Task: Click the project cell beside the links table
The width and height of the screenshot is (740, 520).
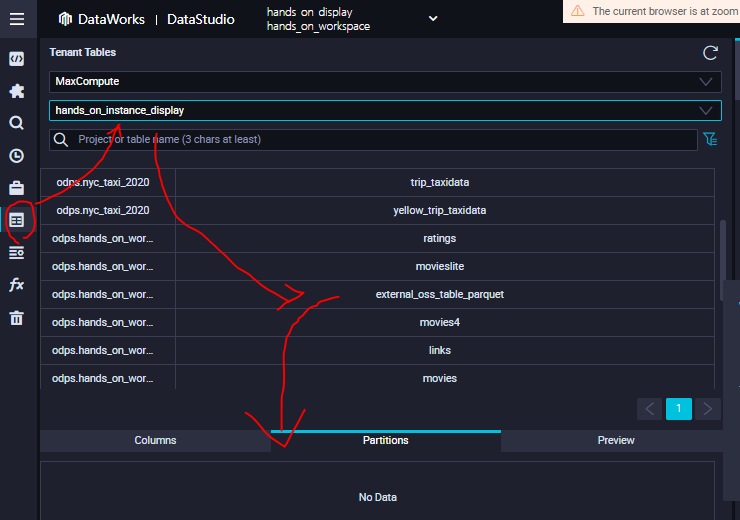Action: pos(108,350)
